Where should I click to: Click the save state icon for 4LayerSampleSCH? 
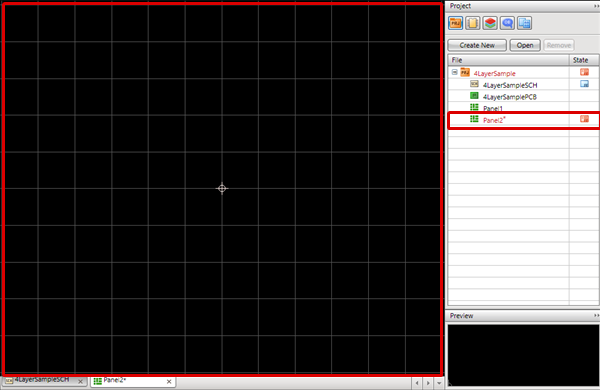click(584, 84)
